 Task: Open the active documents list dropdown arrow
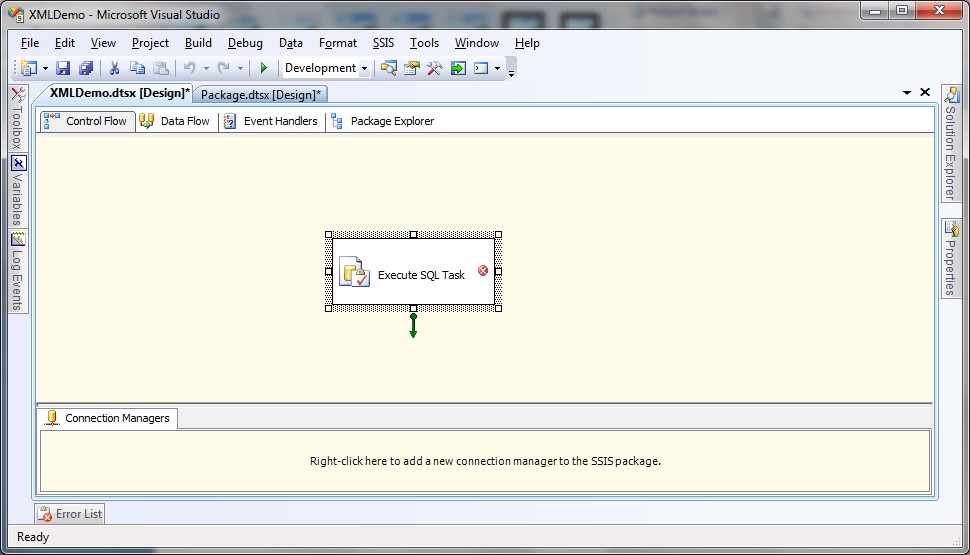point(907,92)
